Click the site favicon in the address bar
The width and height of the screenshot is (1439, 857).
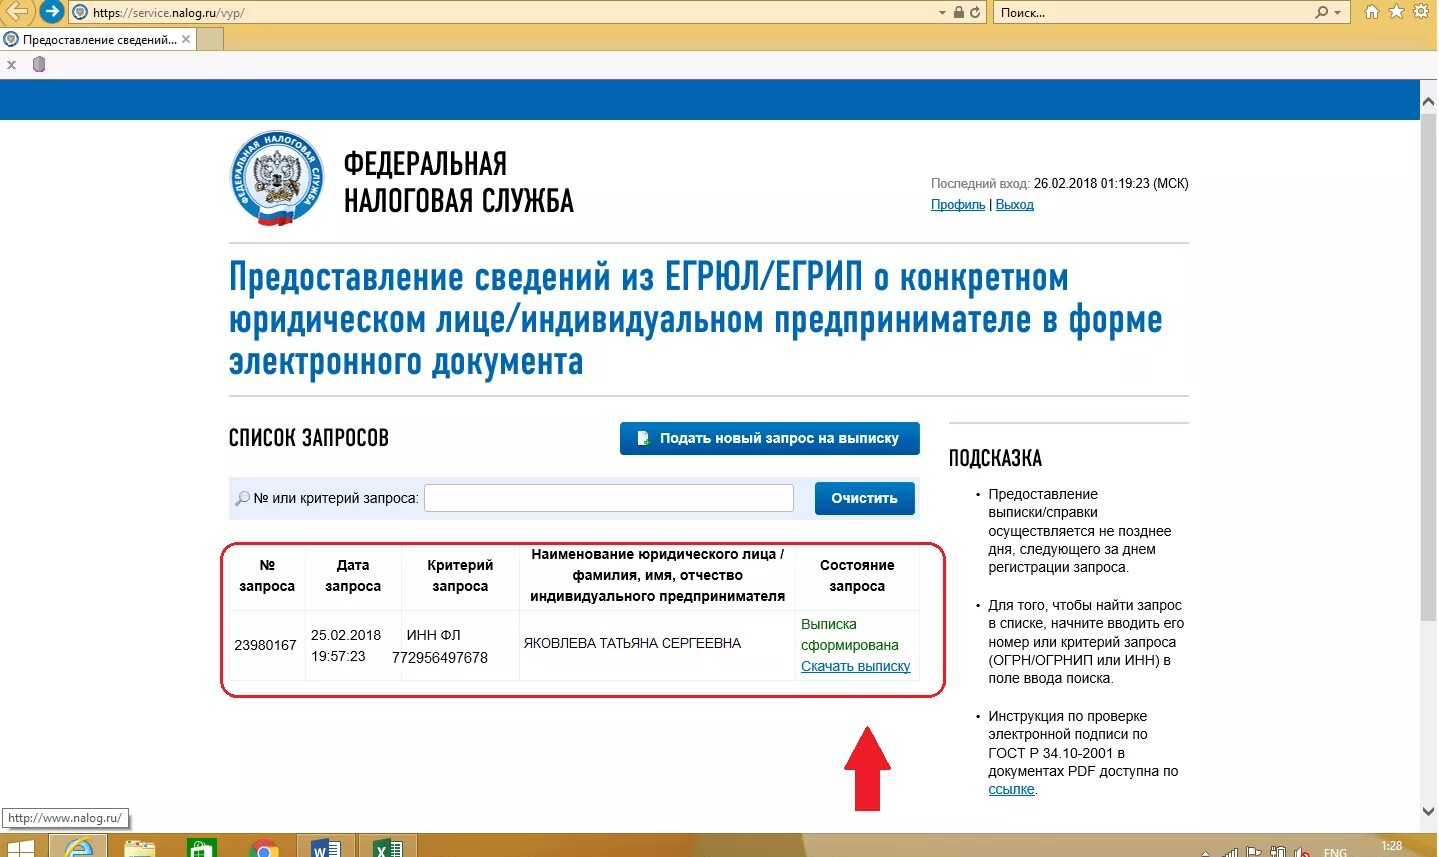pyautogui.click(x=80, y=13)
